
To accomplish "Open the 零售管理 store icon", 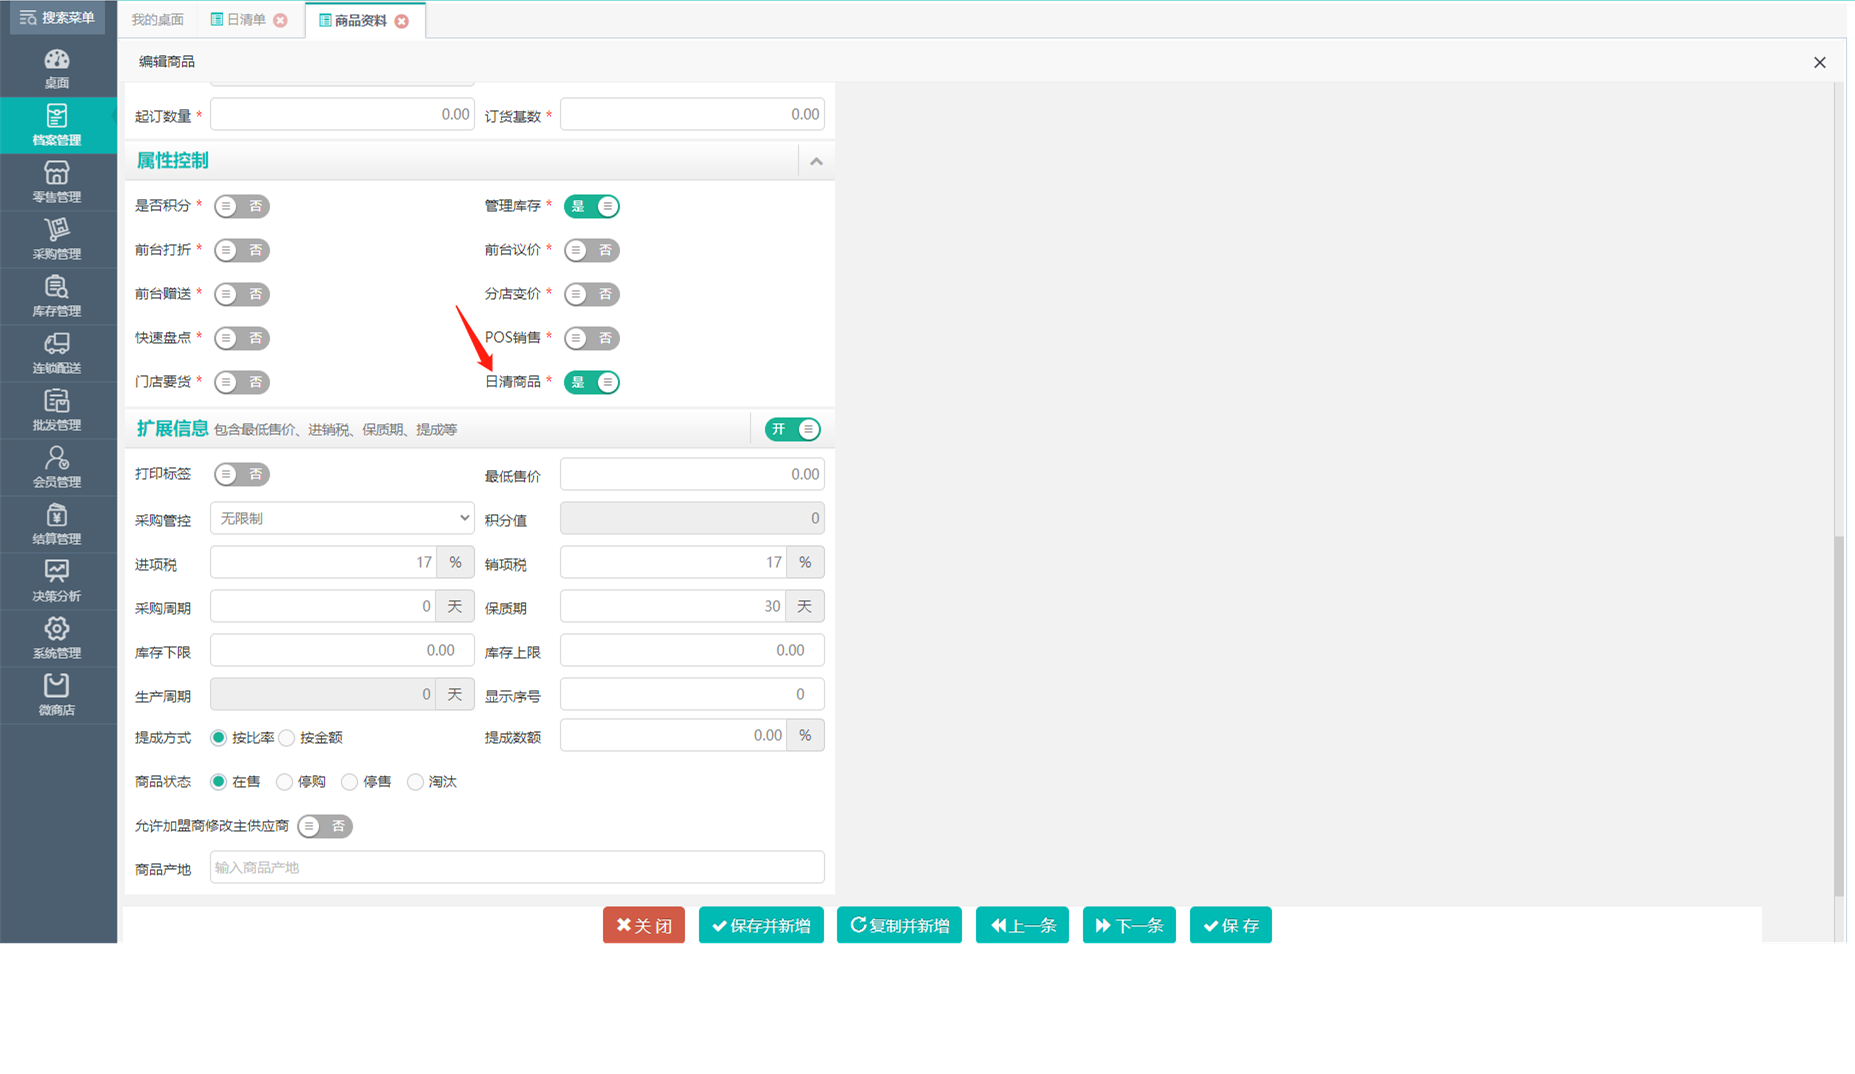I will [x=57, y=182].
